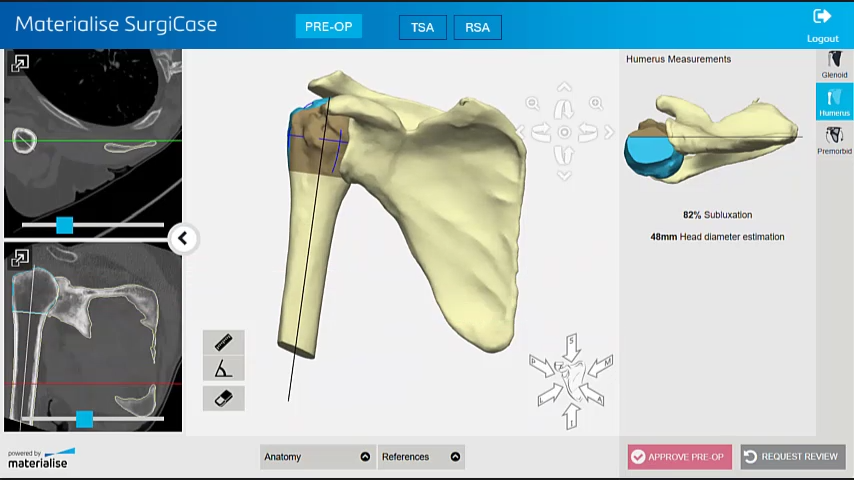
Task: Switch to the RSA tab
Action: (477, 27)
